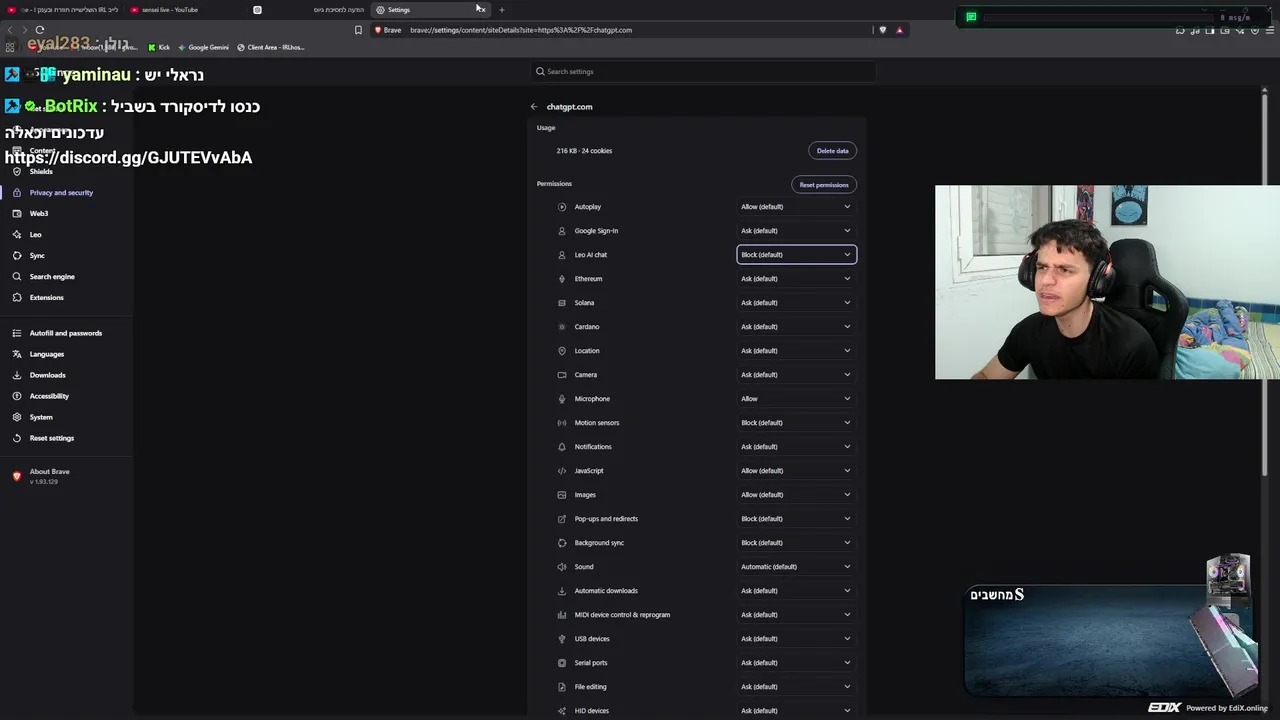Click the Pop-ups and redirects icon
The width and height of the screenshot is (1280, 720).
point(562,519)
